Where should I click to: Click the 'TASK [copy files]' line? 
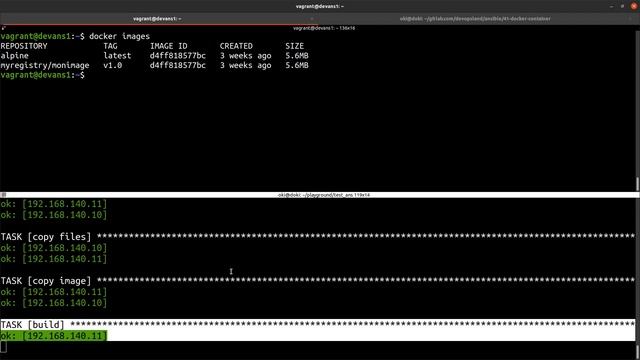click(318, 237)
